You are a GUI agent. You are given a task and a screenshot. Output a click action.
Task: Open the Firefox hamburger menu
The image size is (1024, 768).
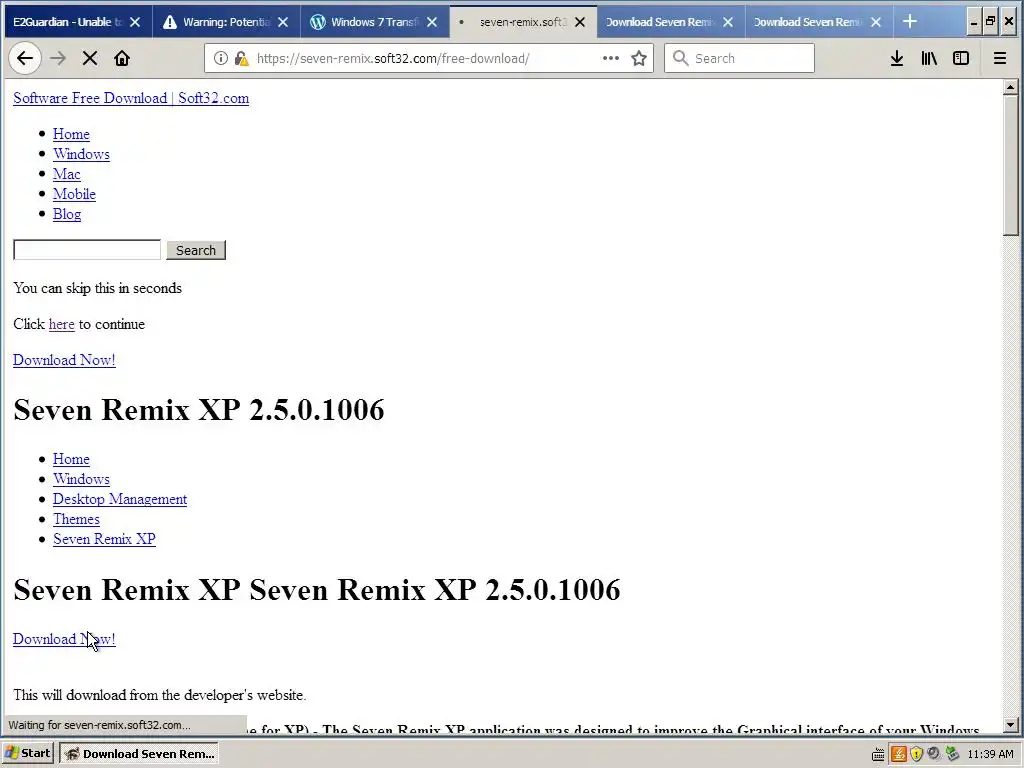coord(999,58)
